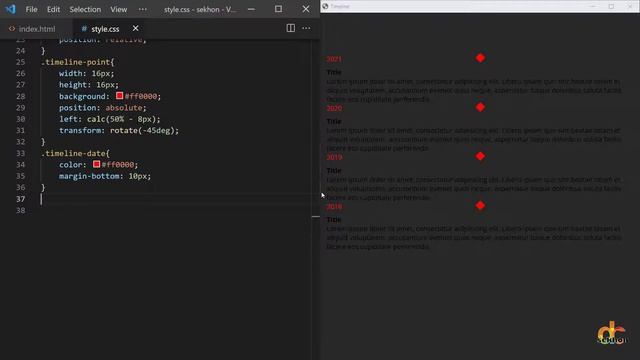The image size is (640, 360).
Task: Open color swatch on line 34
Action: click(96, 164)
